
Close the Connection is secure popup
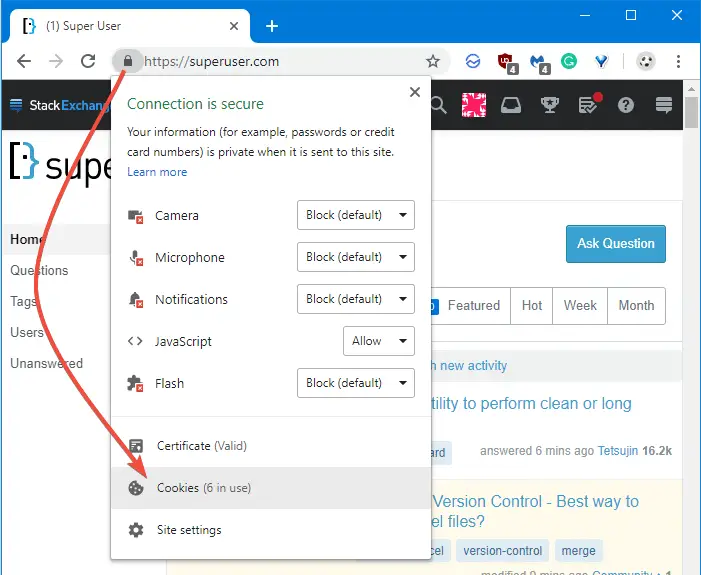pos(415,92)
